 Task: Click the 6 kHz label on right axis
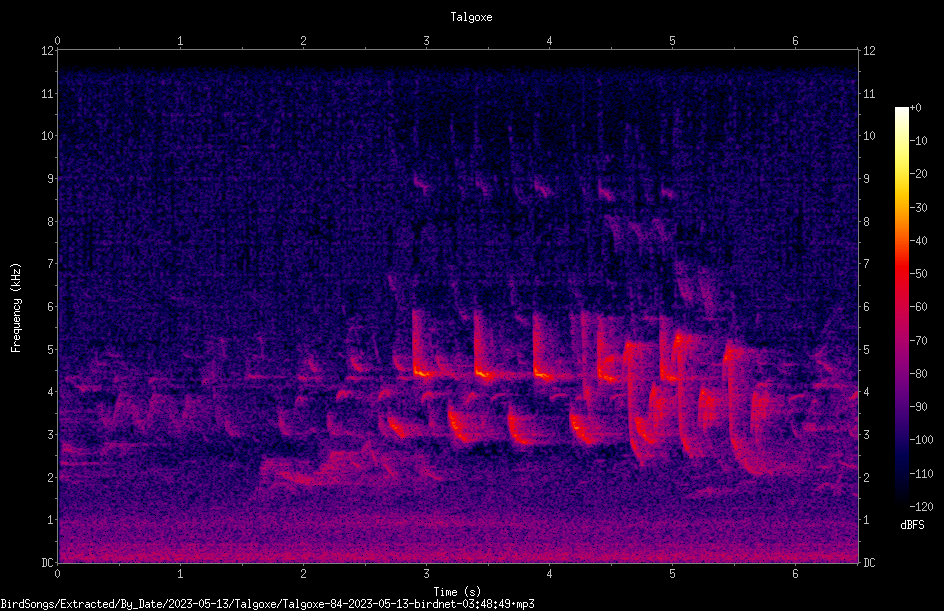click(x=866, y=306)
